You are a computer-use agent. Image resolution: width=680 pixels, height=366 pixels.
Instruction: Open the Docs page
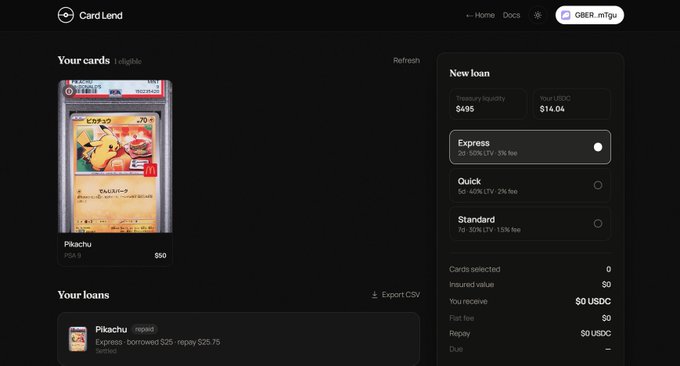pyautogui.click(x=511, y=15)
